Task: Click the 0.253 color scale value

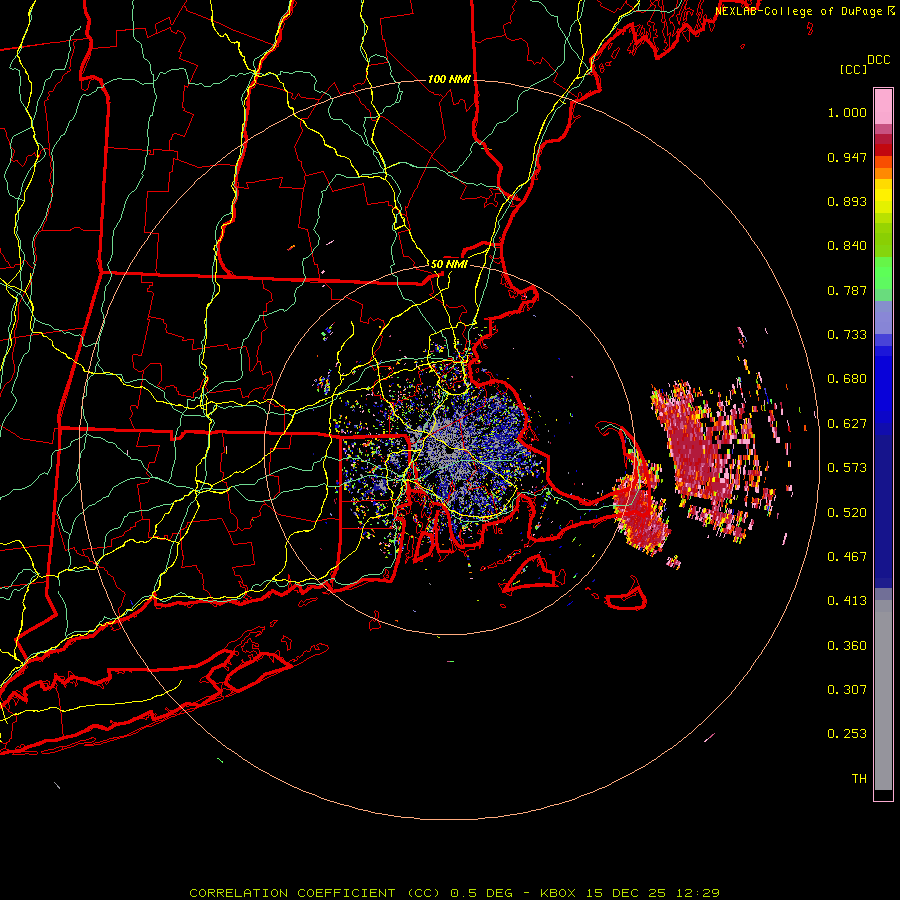Action: [x=847, y=734]
